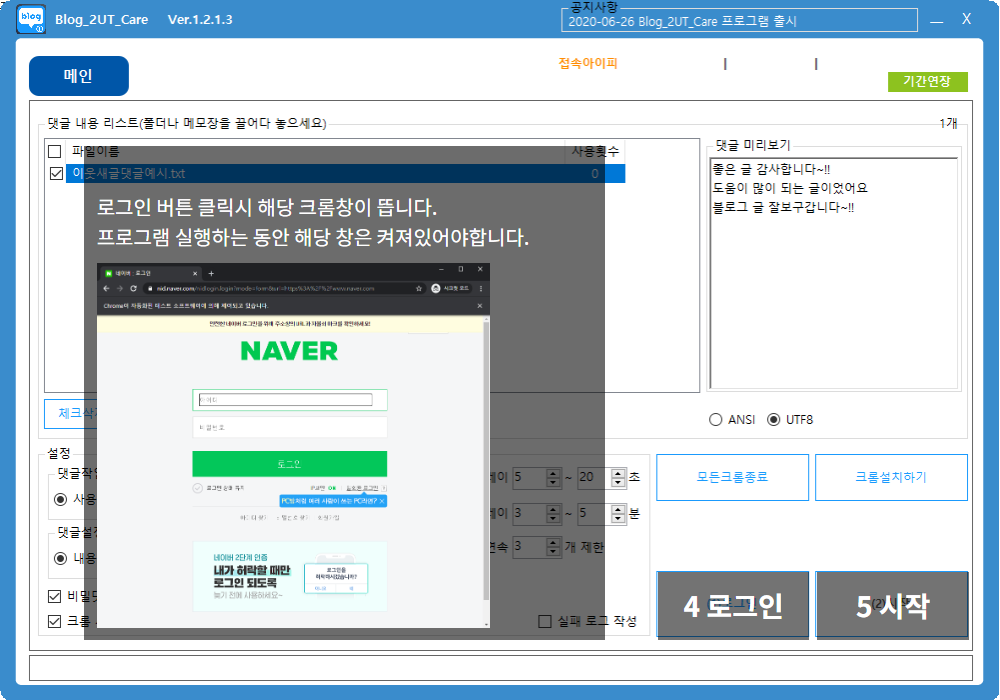Increase the 연속 개 제한 count

click(553, 542)
